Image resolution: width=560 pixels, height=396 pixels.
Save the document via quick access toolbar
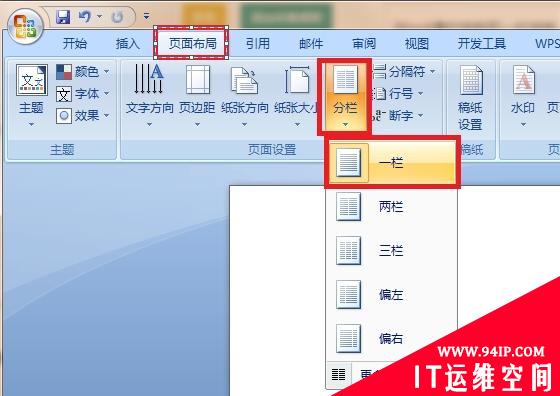click(63, 17)
